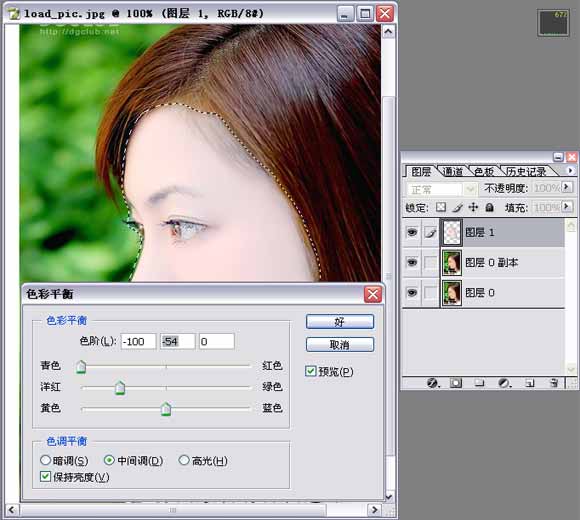Click the trash icon to delete layer

coord(554,383)
